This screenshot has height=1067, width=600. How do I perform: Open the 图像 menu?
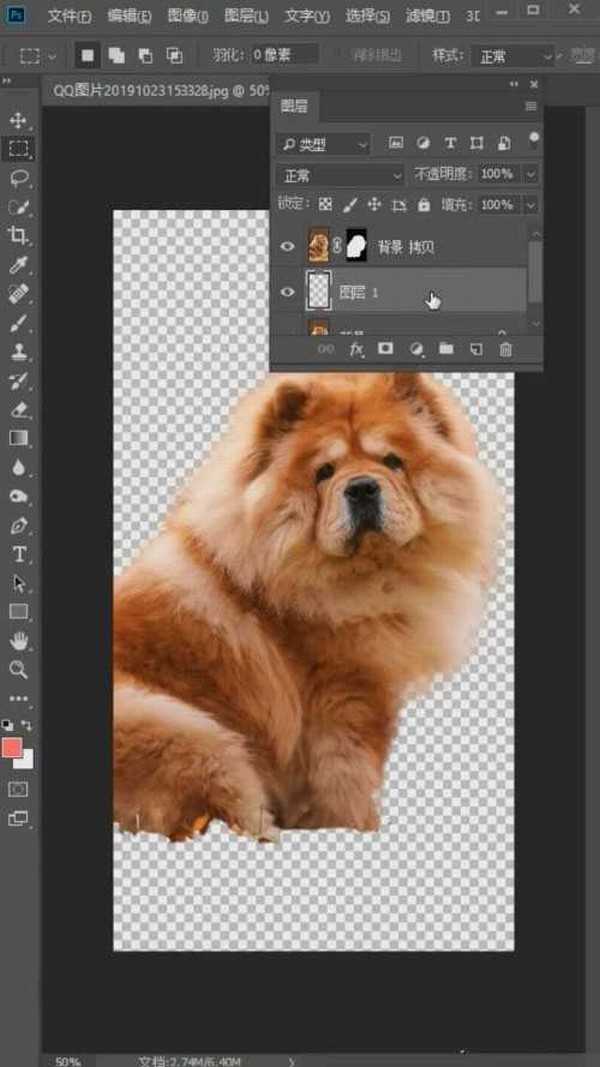tap(187, 17)
